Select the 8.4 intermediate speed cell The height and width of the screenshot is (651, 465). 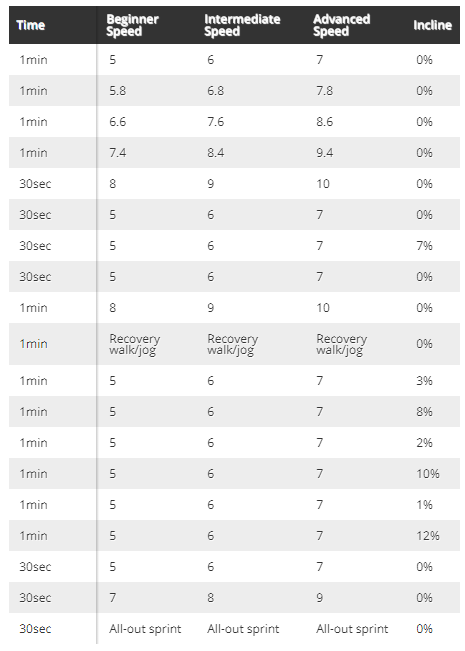(x=215, y=153)
